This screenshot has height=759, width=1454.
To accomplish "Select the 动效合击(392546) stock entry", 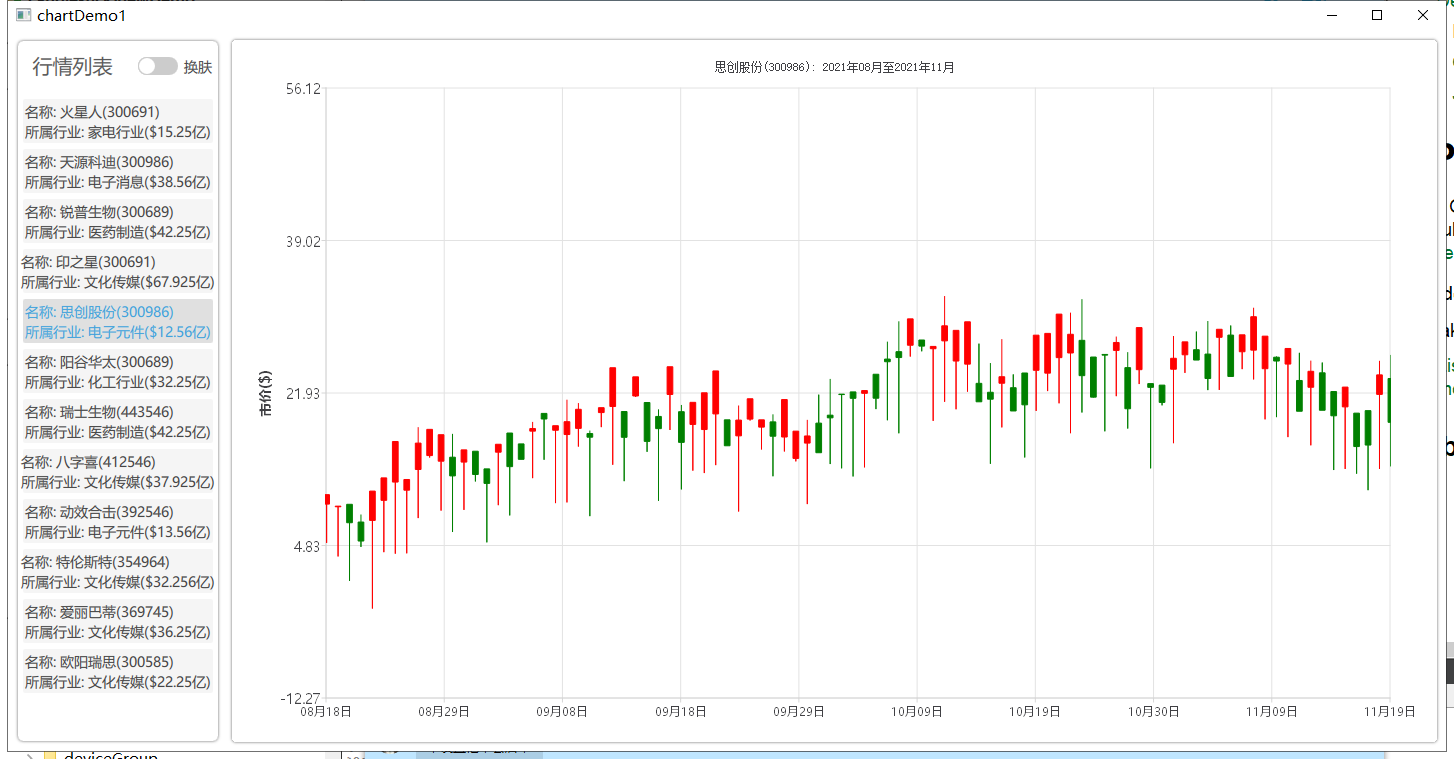I will 117,521.
